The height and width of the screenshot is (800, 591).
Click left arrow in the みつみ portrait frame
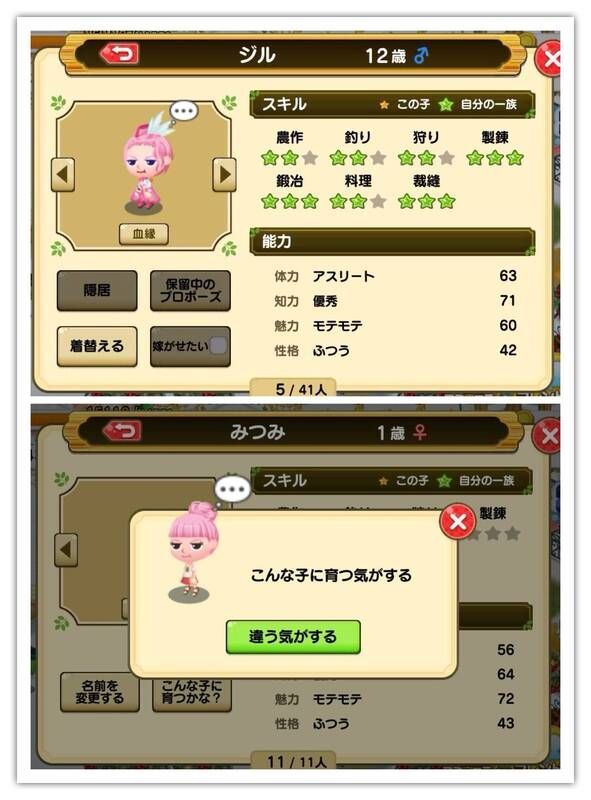coord(66,550)
